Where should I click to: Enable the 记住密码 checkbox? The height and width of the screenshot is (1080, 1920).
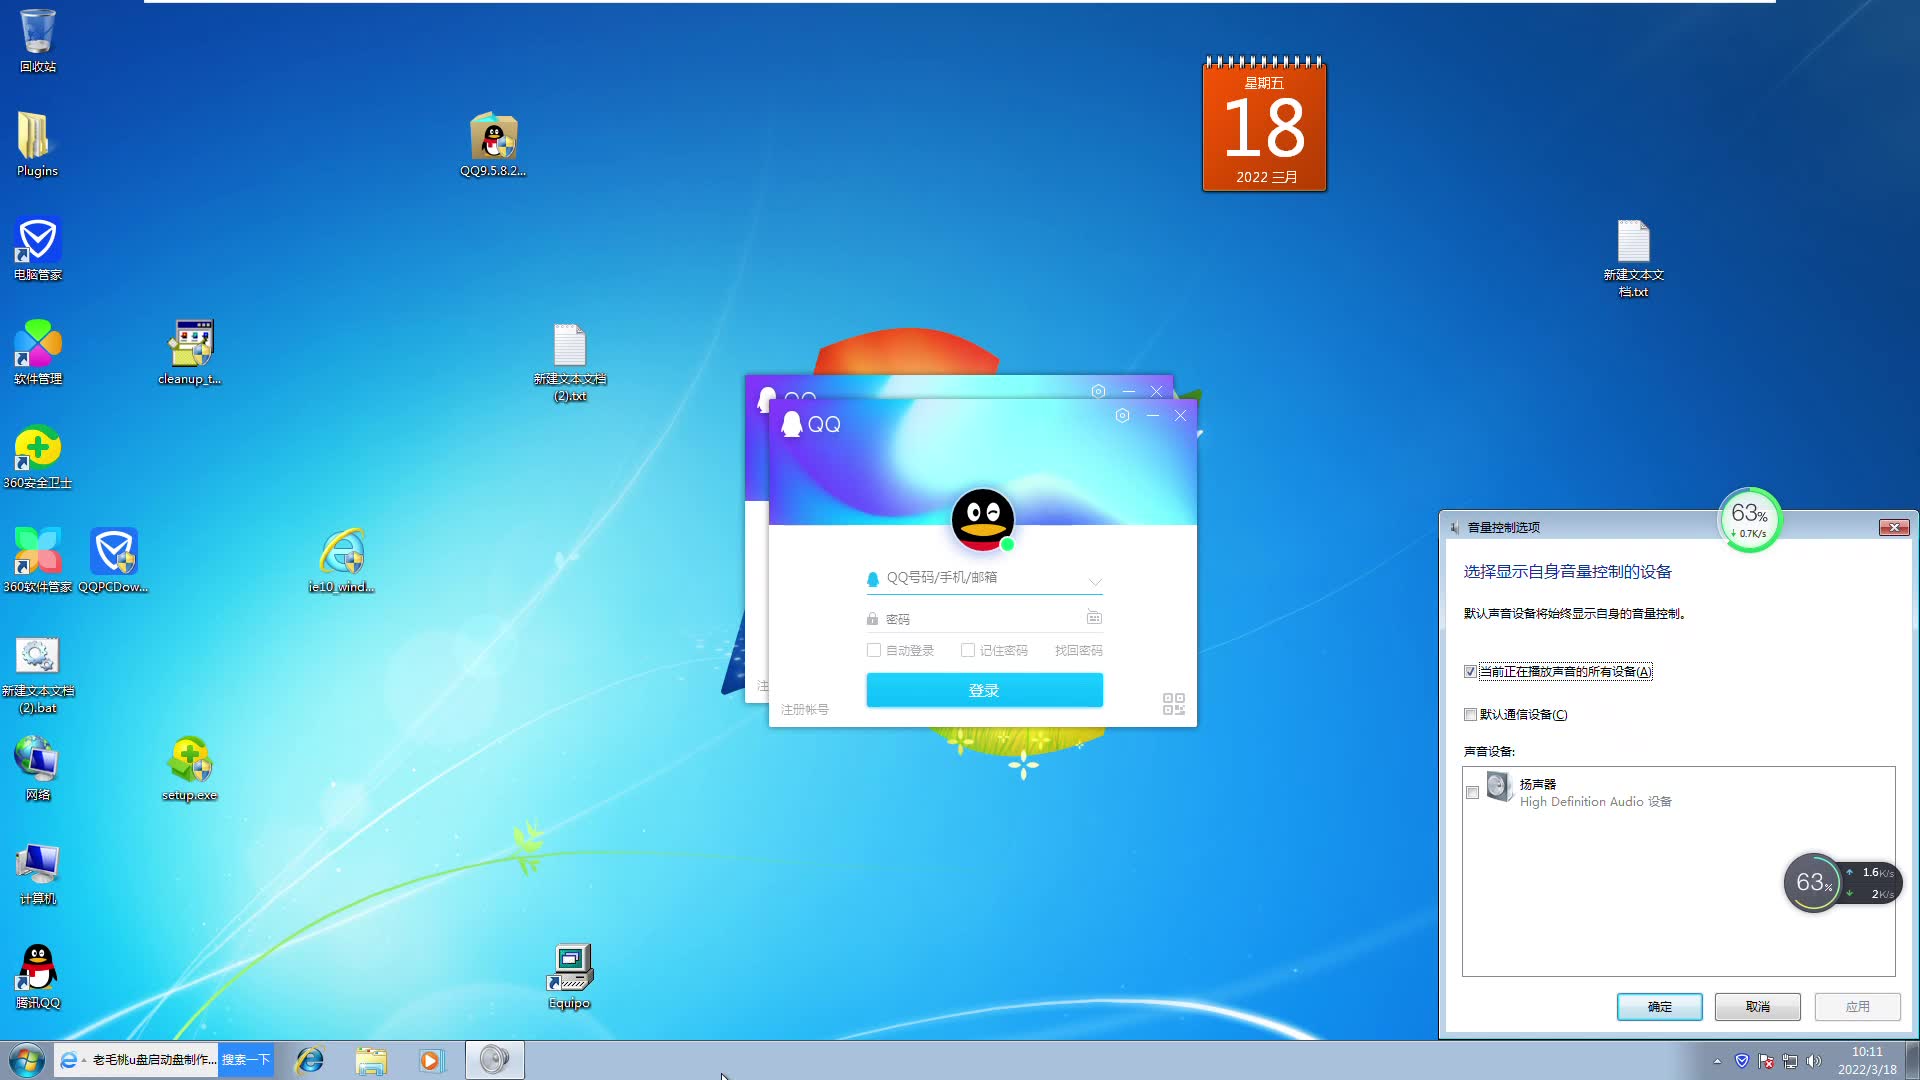click(968, 650)
